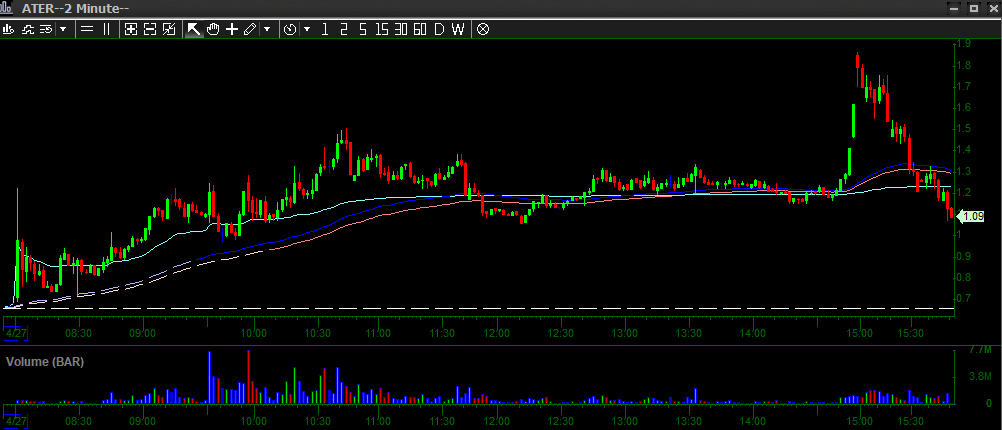Switch to the 60 minute interval
This screenshot has height=430, width=1002.
(420, 29)
